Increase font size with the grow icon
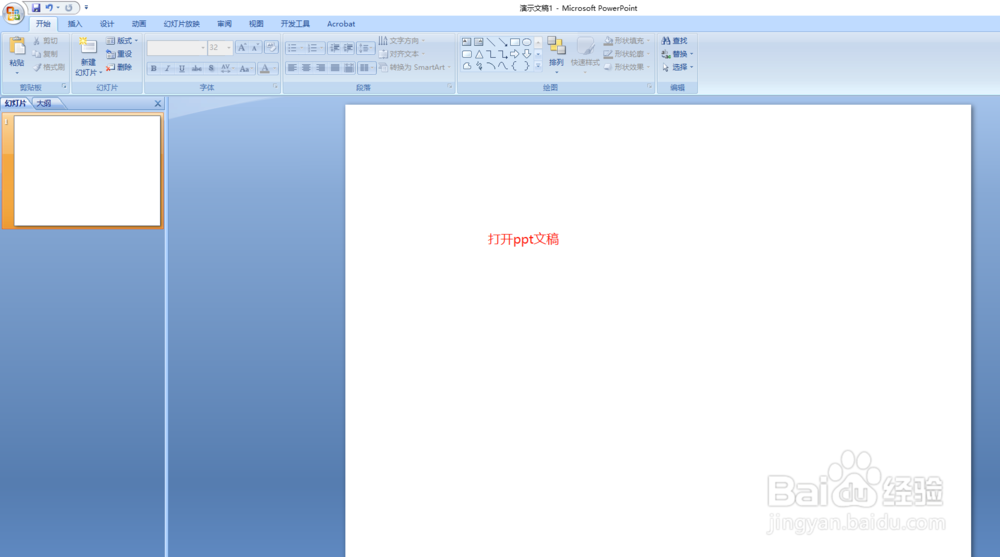This screenshot has width=1000, height=557. click(242, 48)
